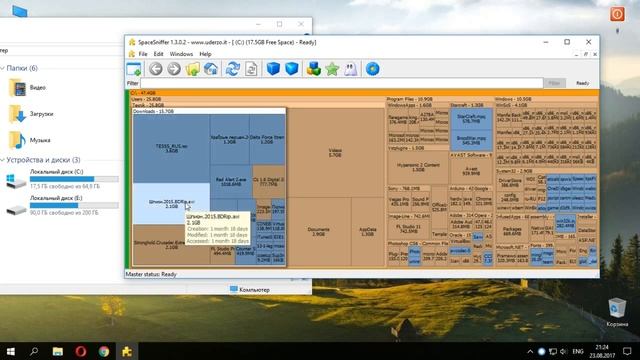Open the volume control in tray
The width and height of the screenshot is (640, 360).
tap(564, 351)
